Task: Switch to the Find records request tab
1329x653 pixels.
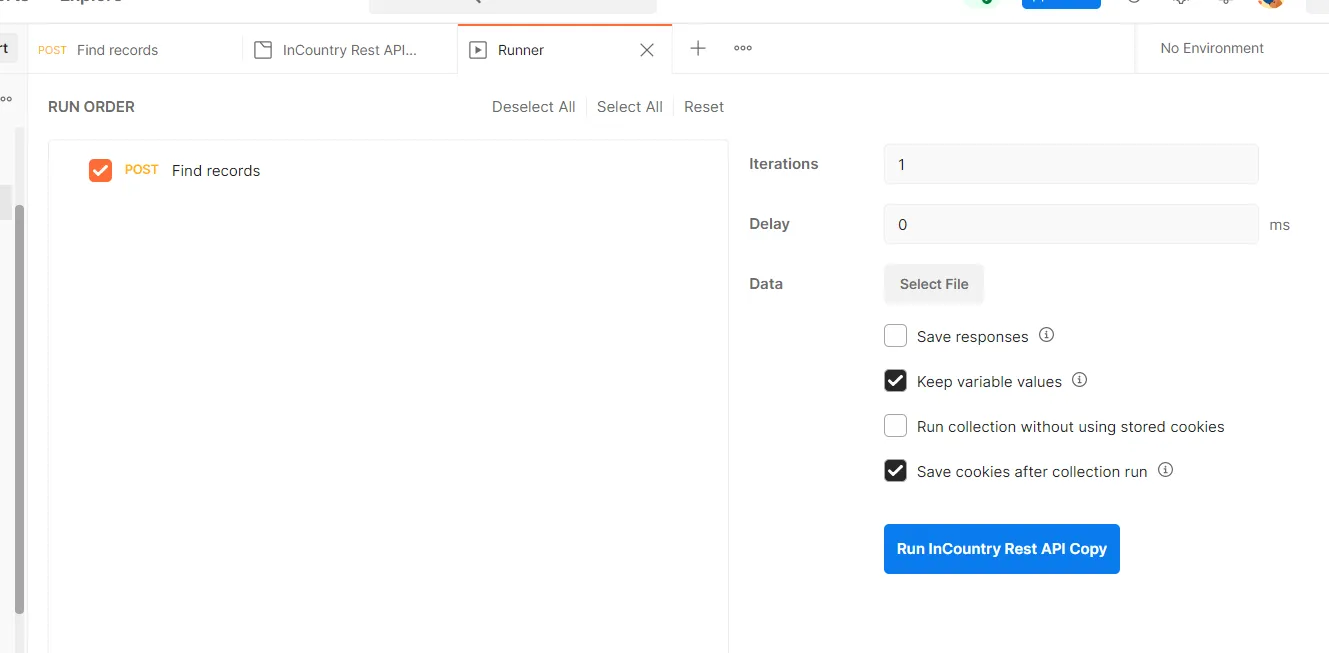Action: point(117,50)
